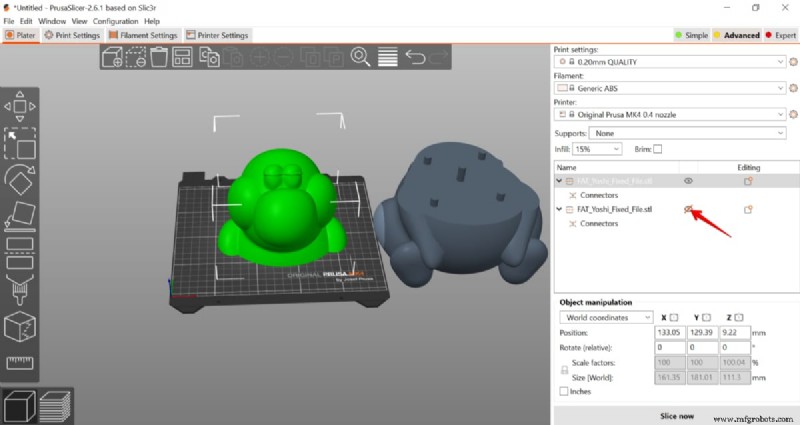Open the Variable layer height tool
800x425 pixels.
coord(388,57)
